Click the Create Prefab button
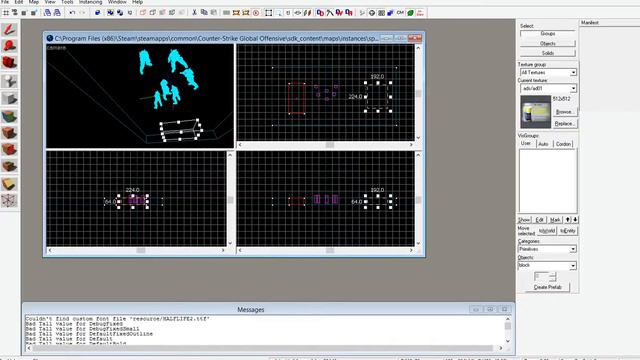 click(x=547, y=287)
